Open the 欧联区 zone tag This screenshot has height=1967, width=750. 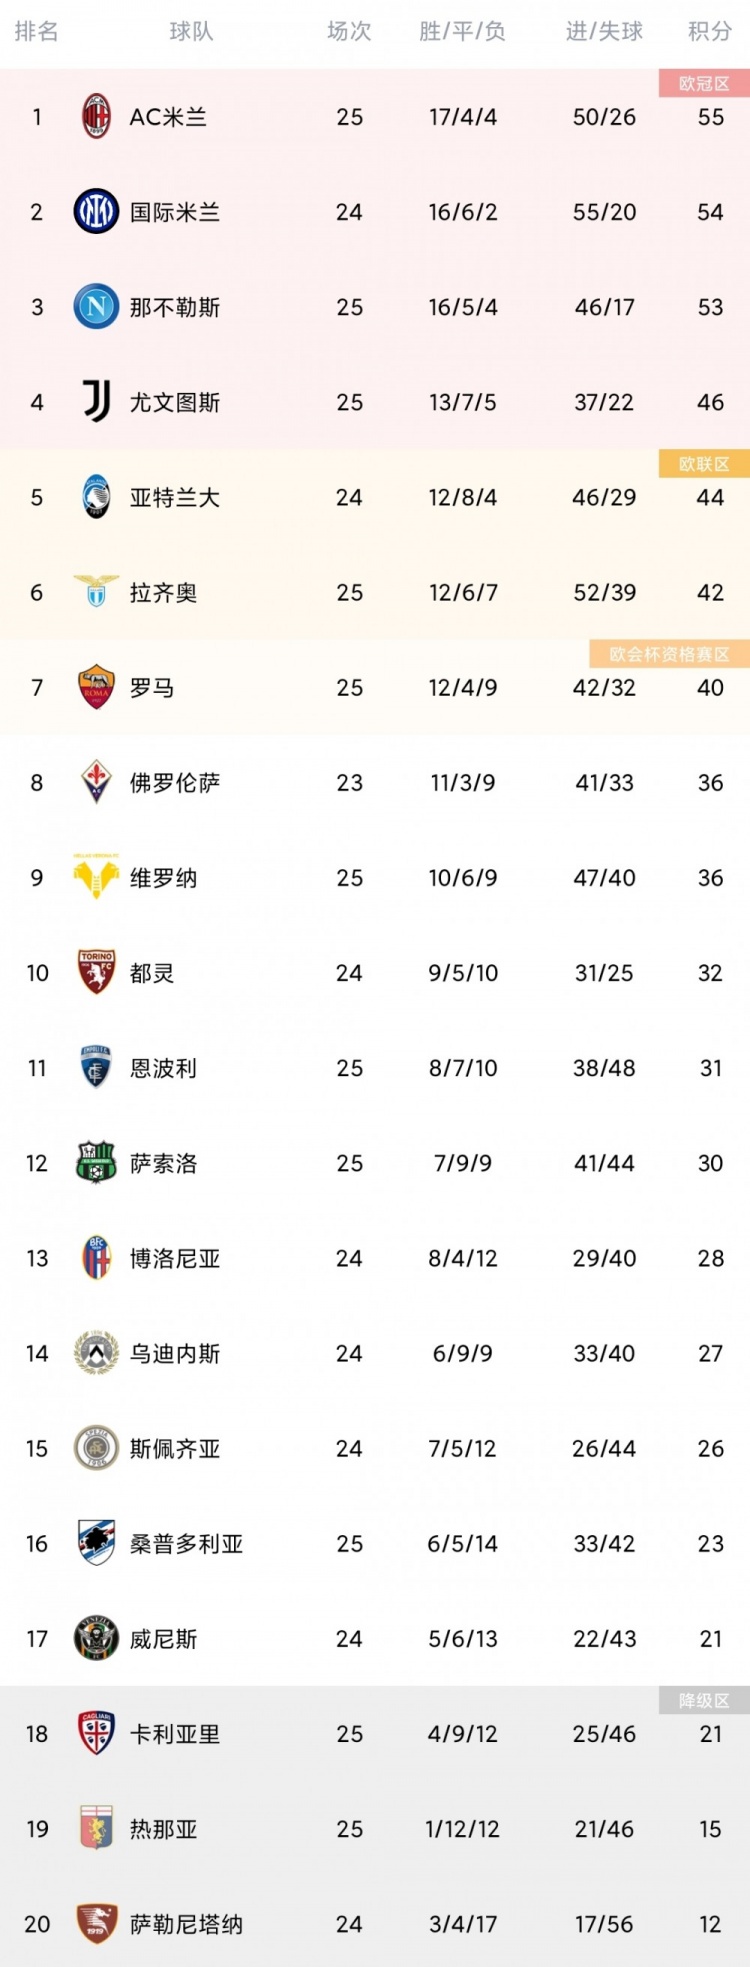[x=704, y=464]
